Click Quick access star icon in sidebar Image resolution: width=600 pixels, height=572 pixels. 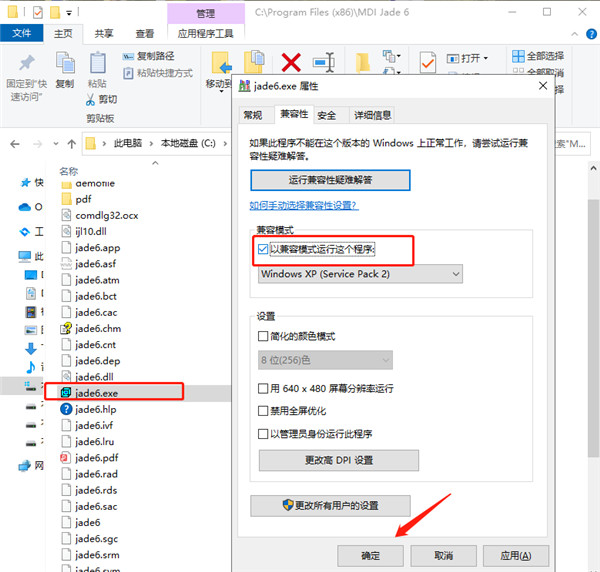pyautogui.click(x=25, y=183)
